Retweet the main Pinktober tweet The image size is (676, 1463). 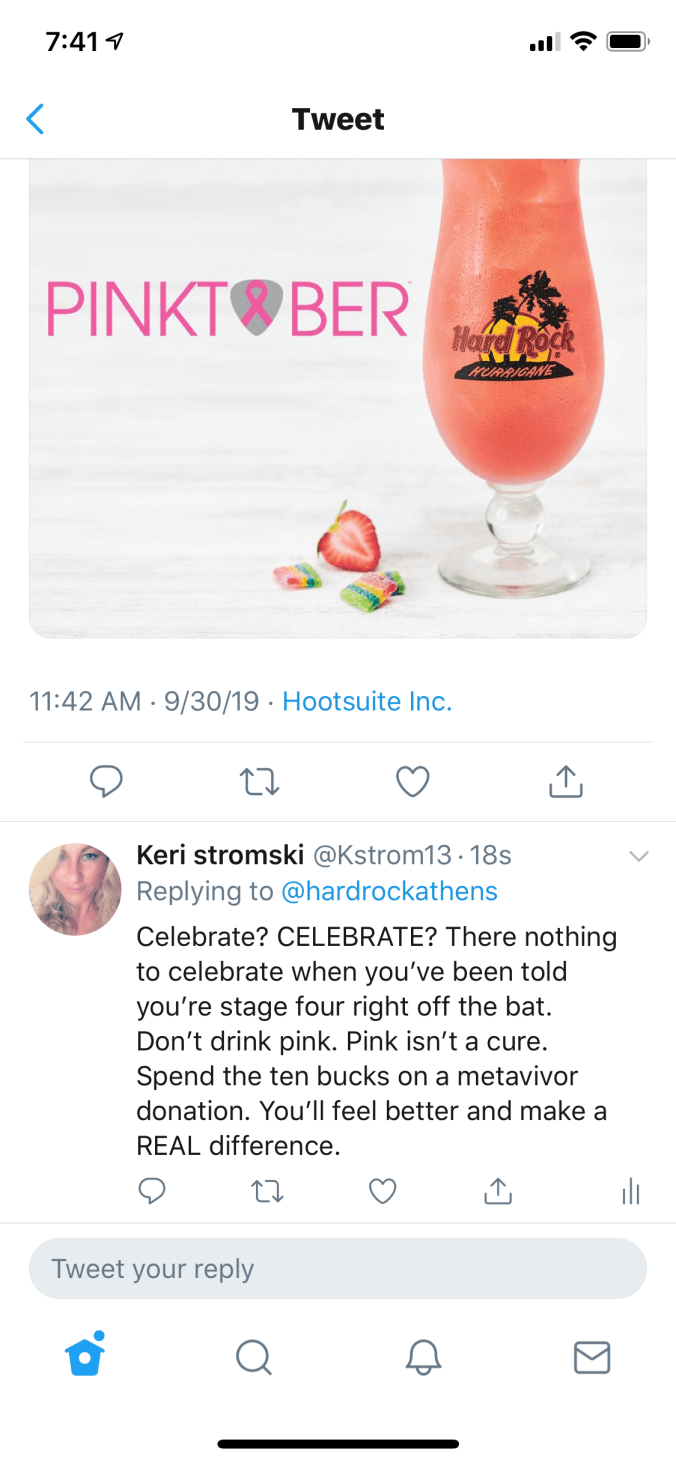point(260,781)
